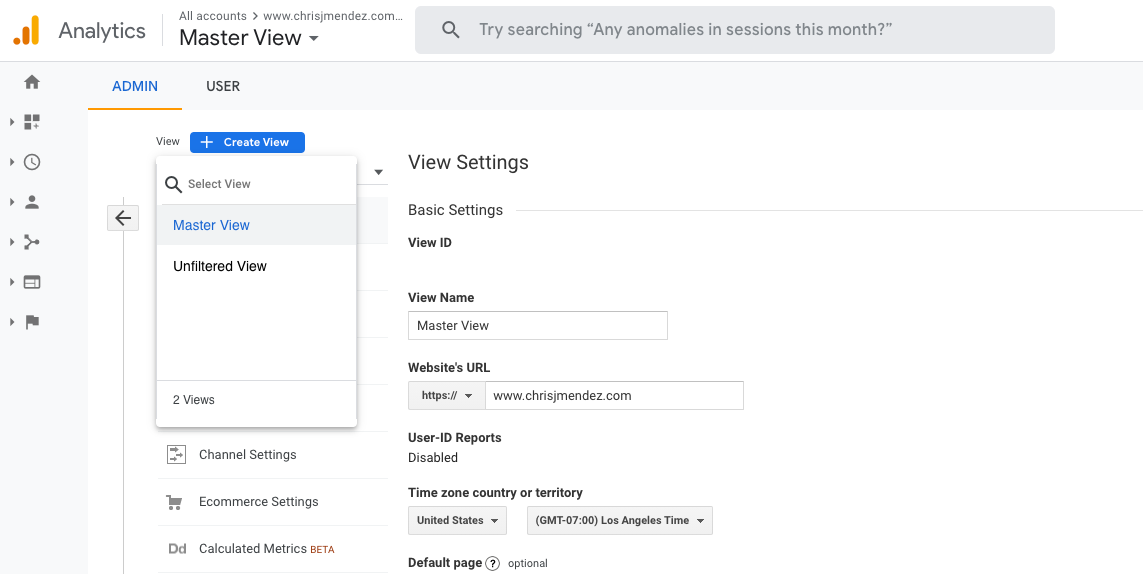Click the All accounts breadcrumb
Screen dimensions: 1143x574
[213, 16]
